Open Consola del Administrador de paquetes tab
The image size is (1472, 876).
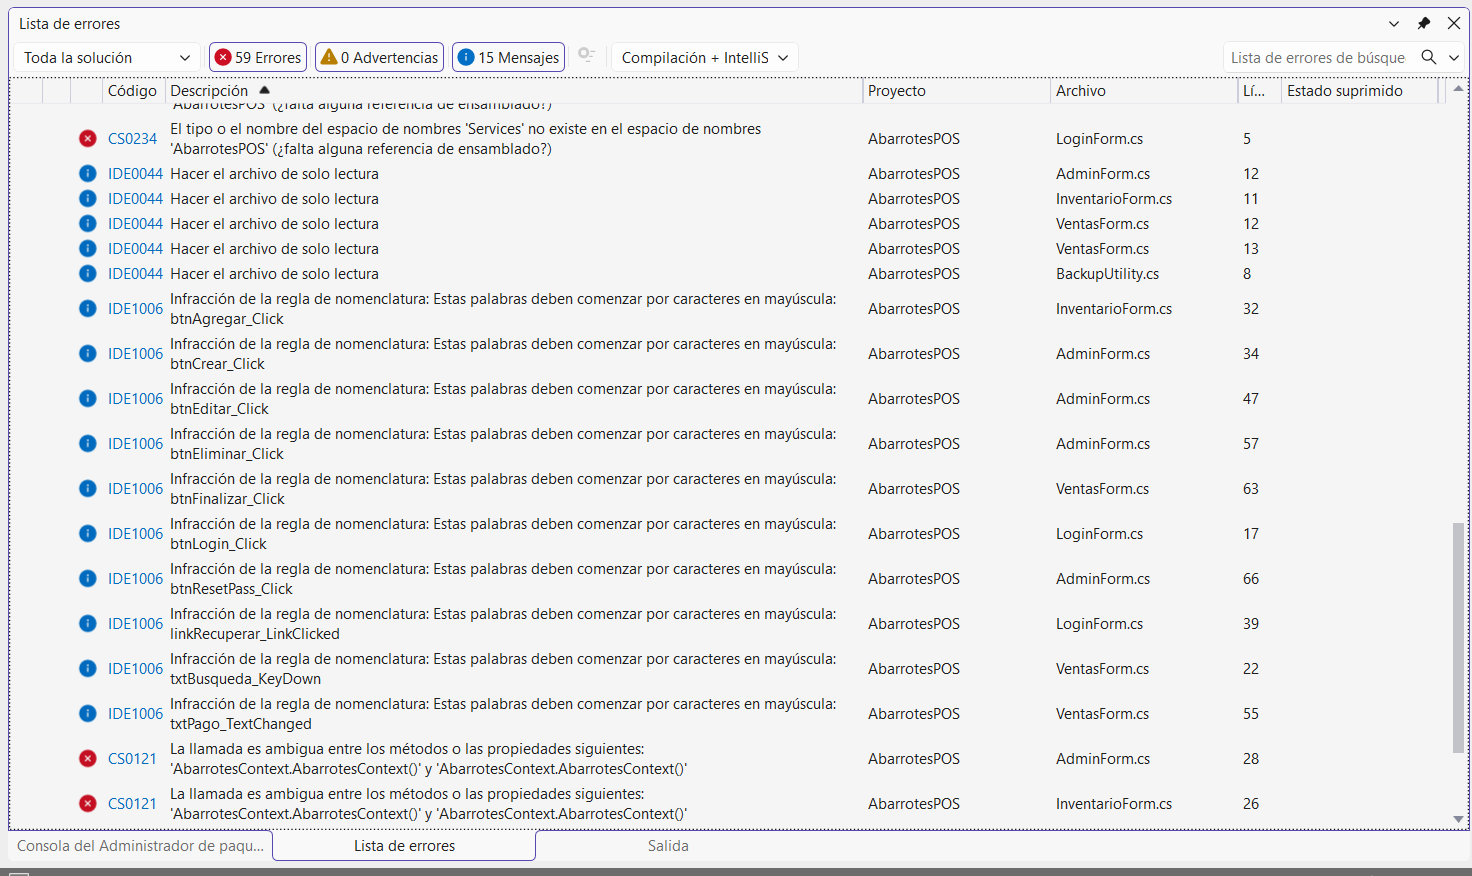click(x=140, y=846)
